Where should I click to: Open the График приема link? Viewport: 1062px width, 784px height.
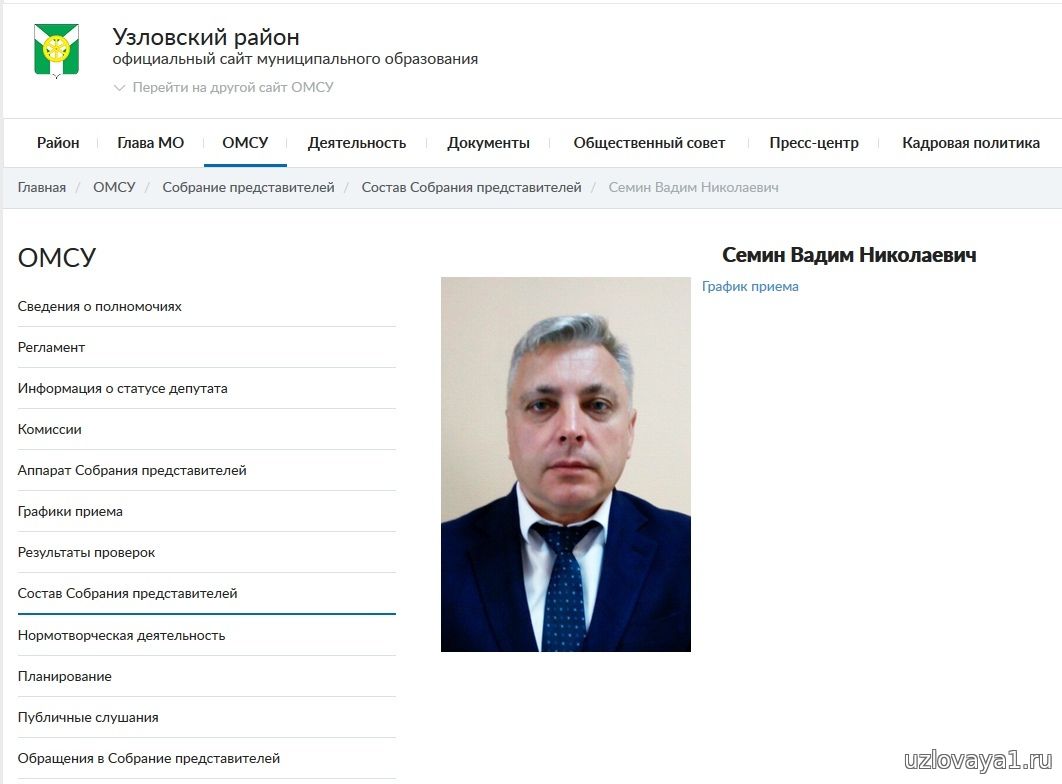750,286
